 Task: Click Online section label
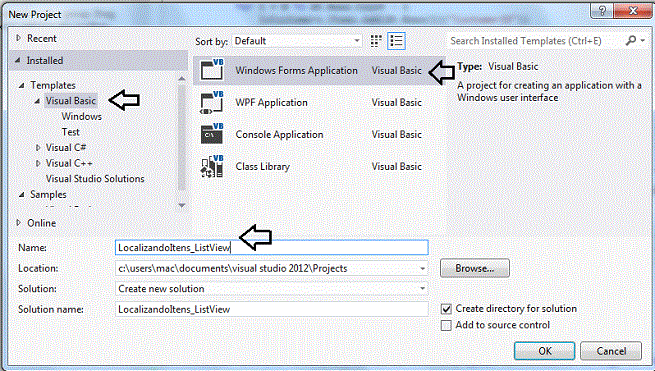(41, 223)
